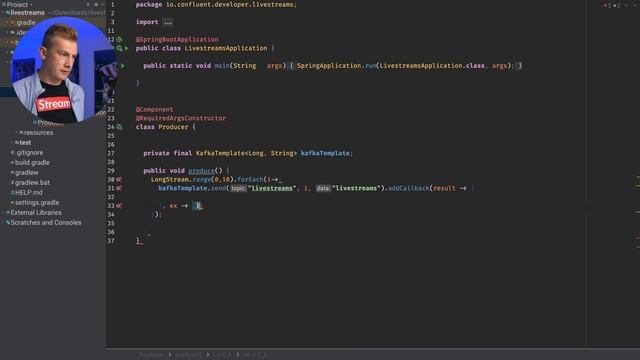The height and width of the screenshot is (360, 640).
Task: Click the topic parameter hint
Action: [238, 189]
